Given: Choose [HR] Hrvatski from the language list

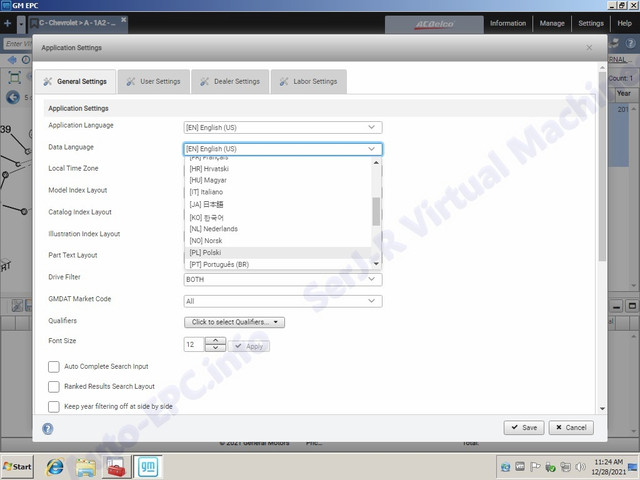Looking at the screenshot, I should 278,169.
